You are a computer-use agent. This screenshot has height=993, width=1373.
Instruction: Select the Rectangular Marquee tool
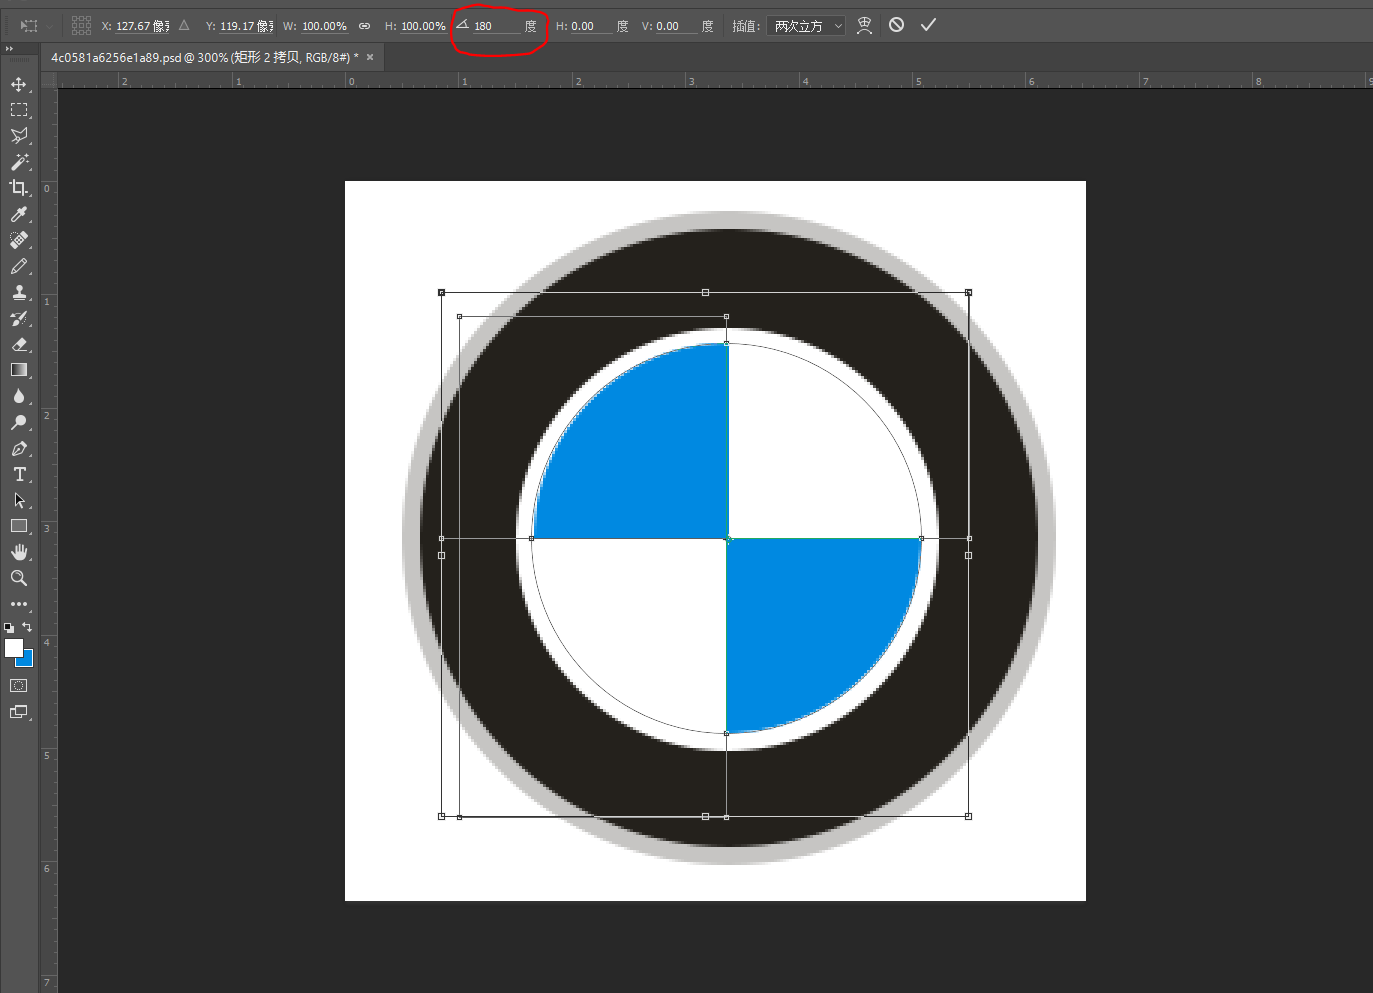(19, 110)
